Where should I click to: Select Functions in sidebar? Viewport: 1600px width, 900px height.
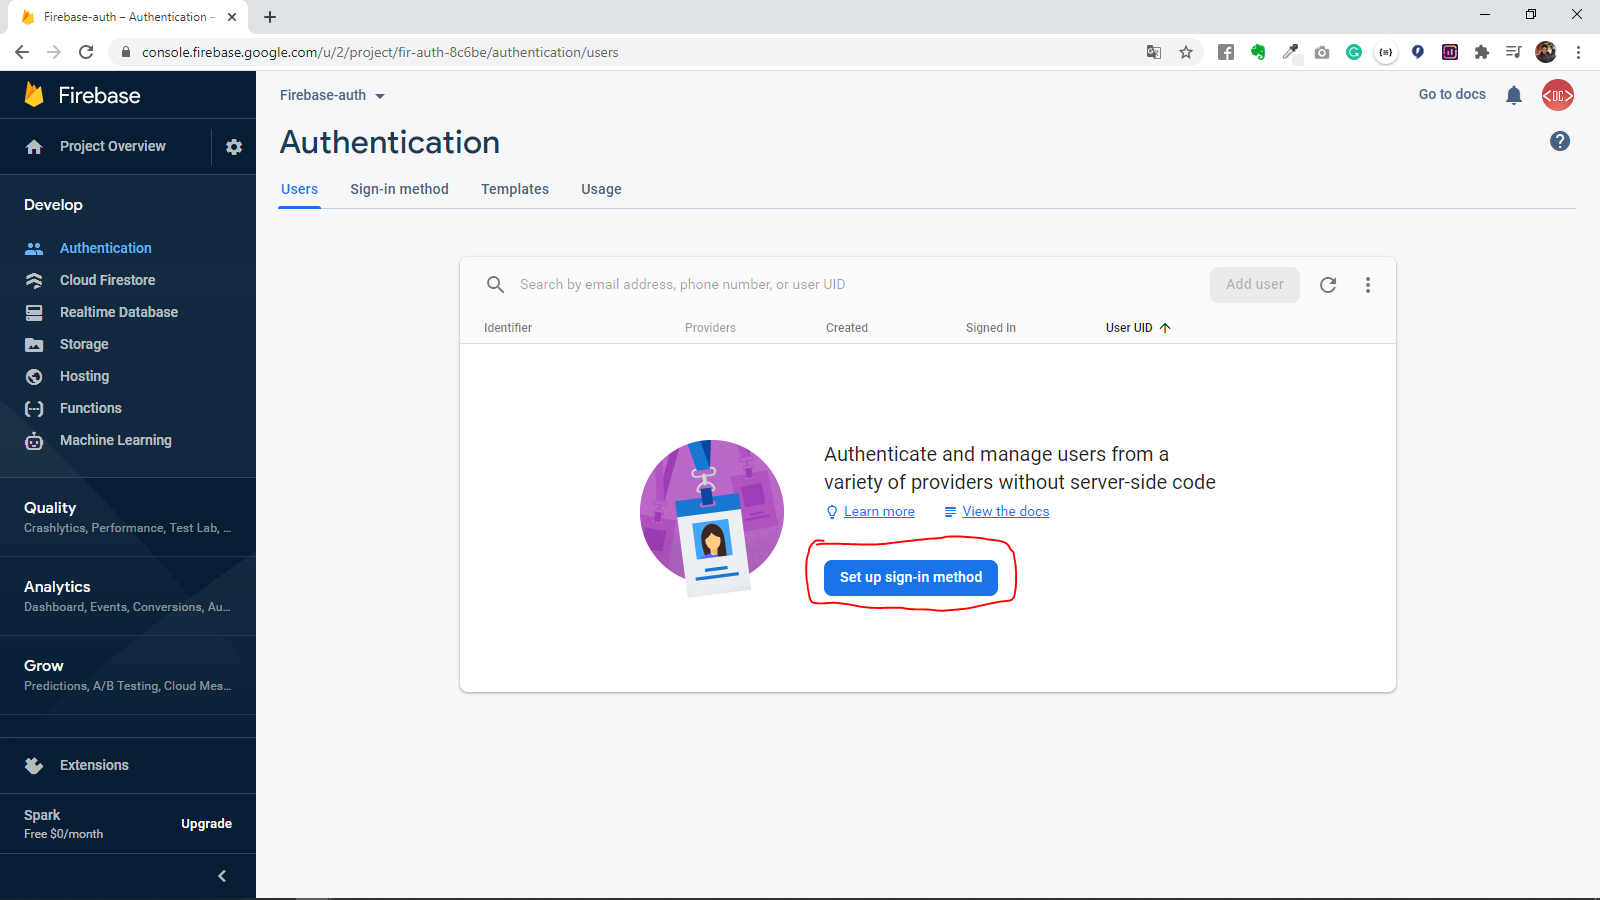tap(90, 408)
